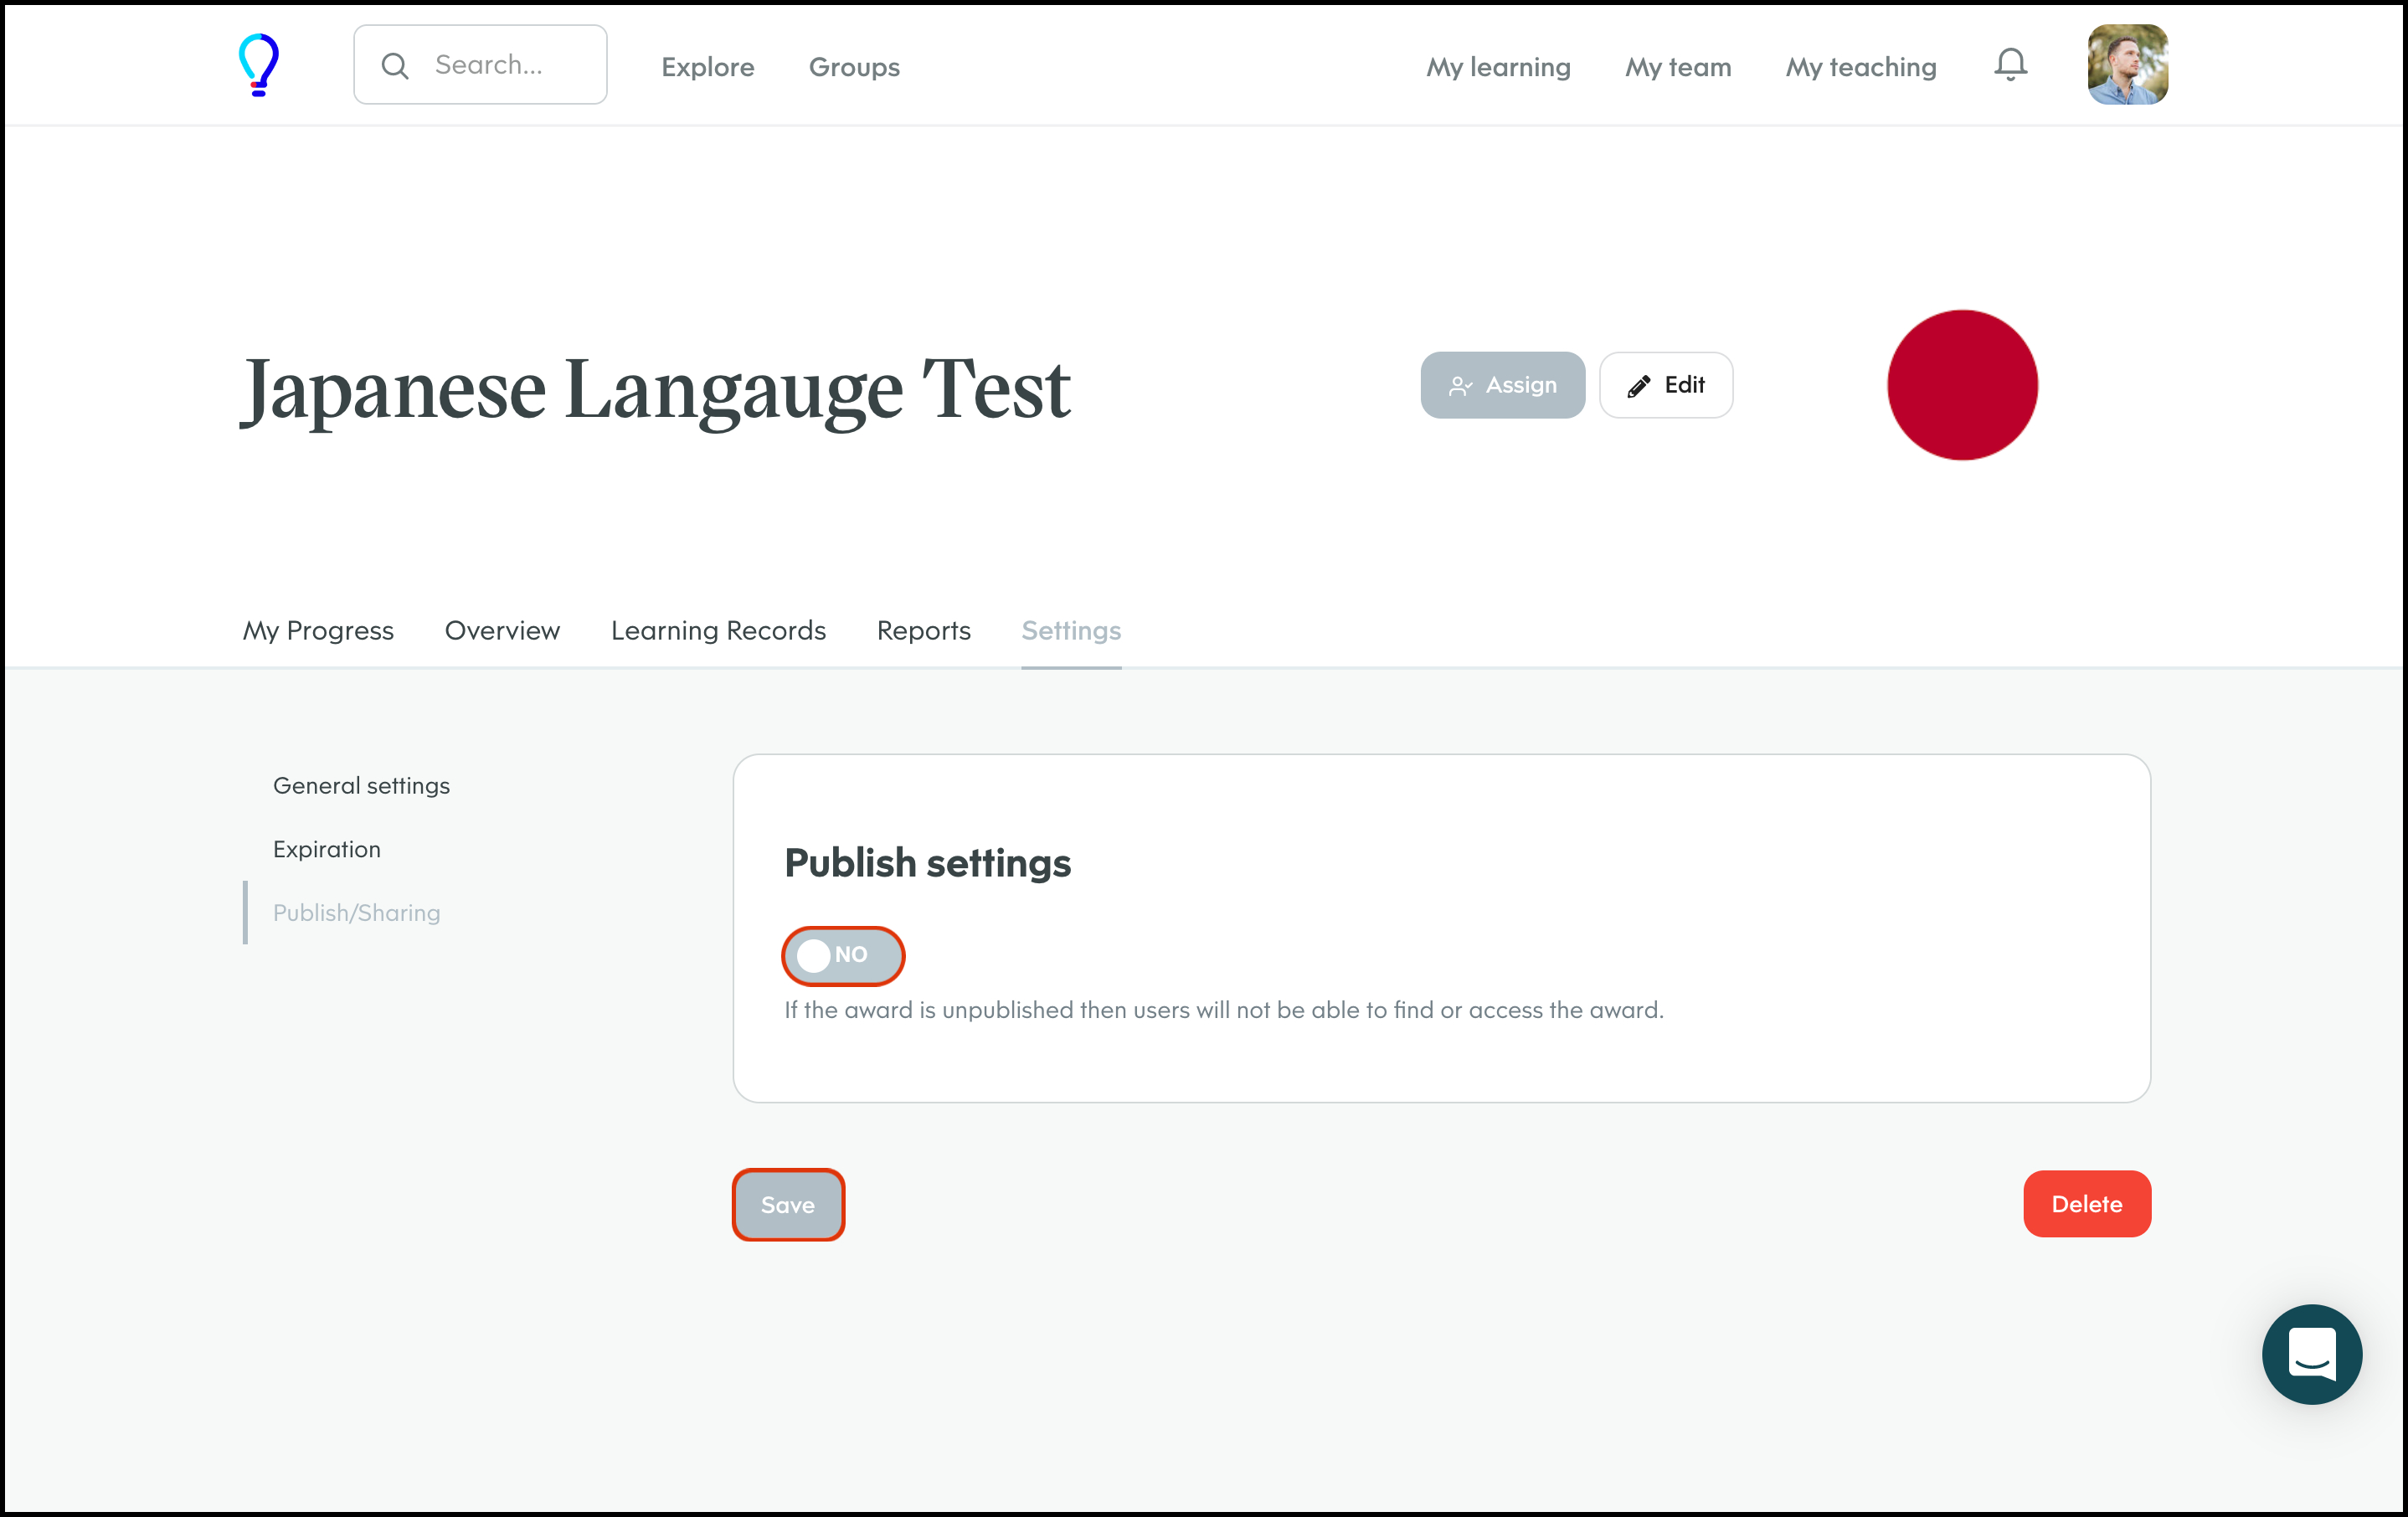Open the chat support widget
This screenshot has height=1517, width=2408.
tap(2311, 1354)
